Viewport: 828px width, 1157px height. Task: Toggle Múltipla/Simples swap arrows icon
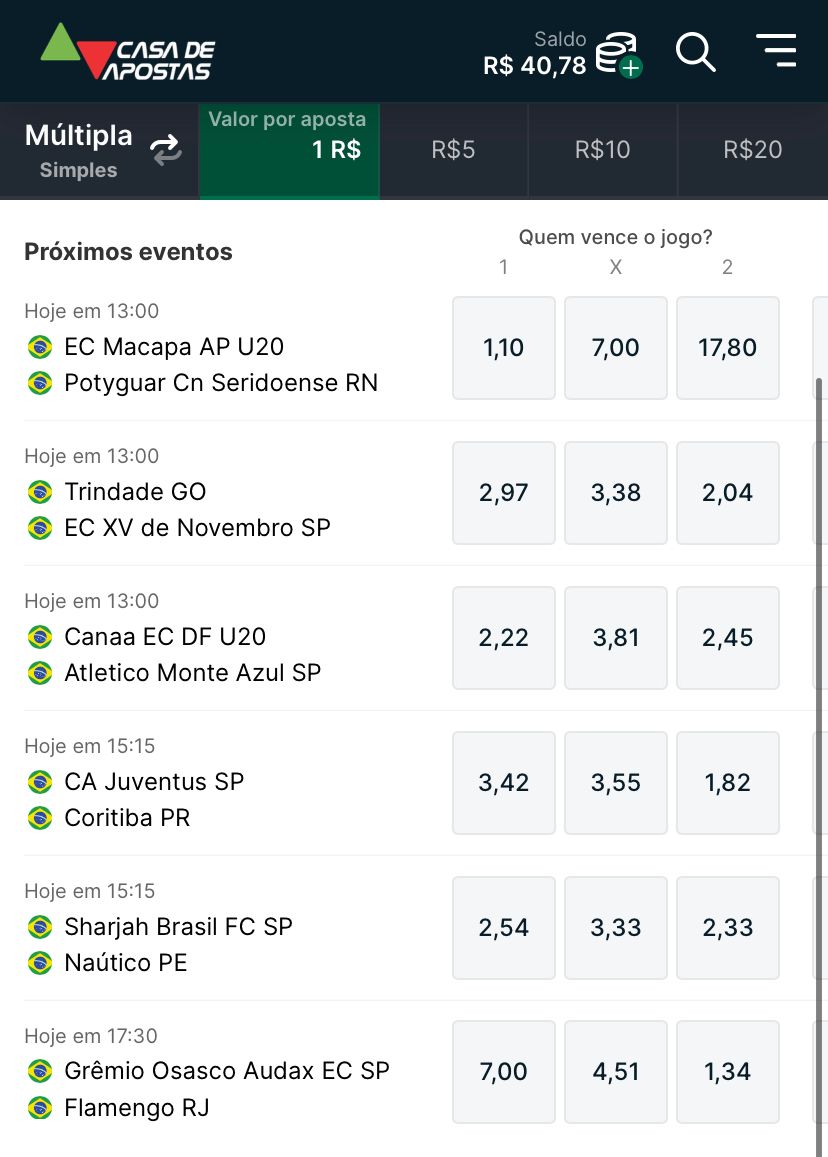(x=166, y=150)
